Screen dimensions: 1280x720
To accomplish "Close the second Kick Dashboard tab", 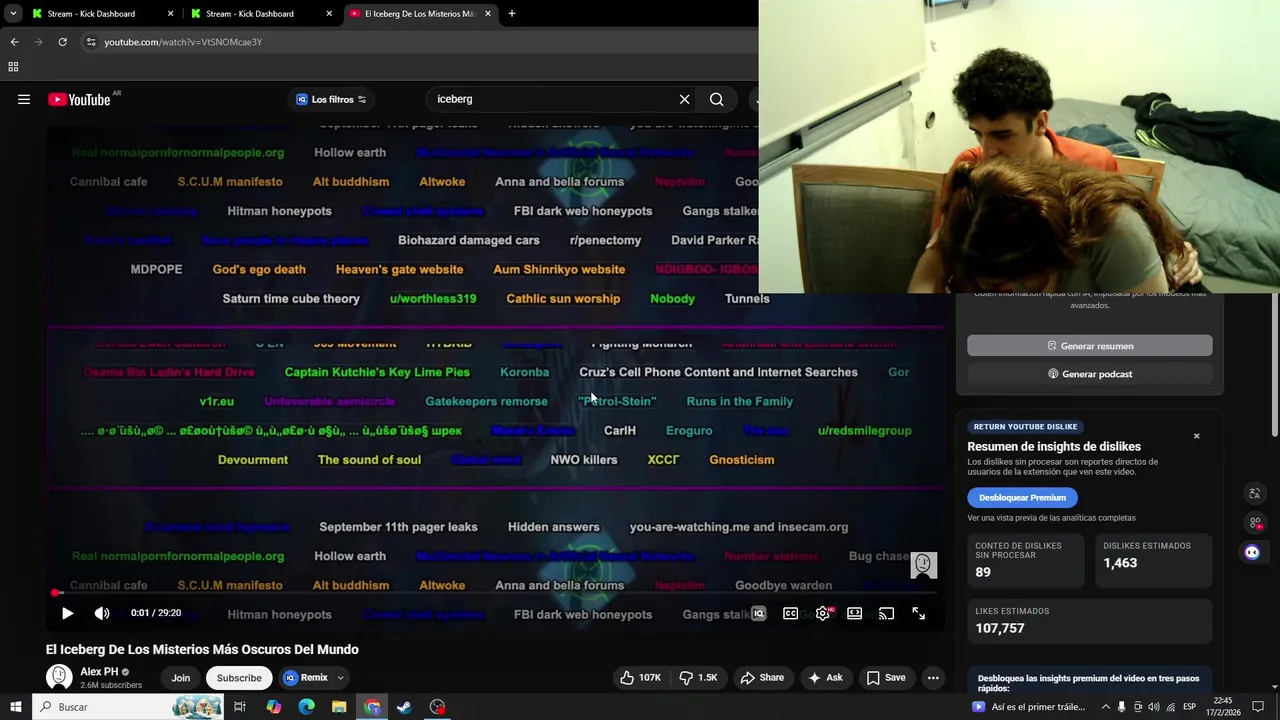I will pyautogui.click(x=329, y=14).
